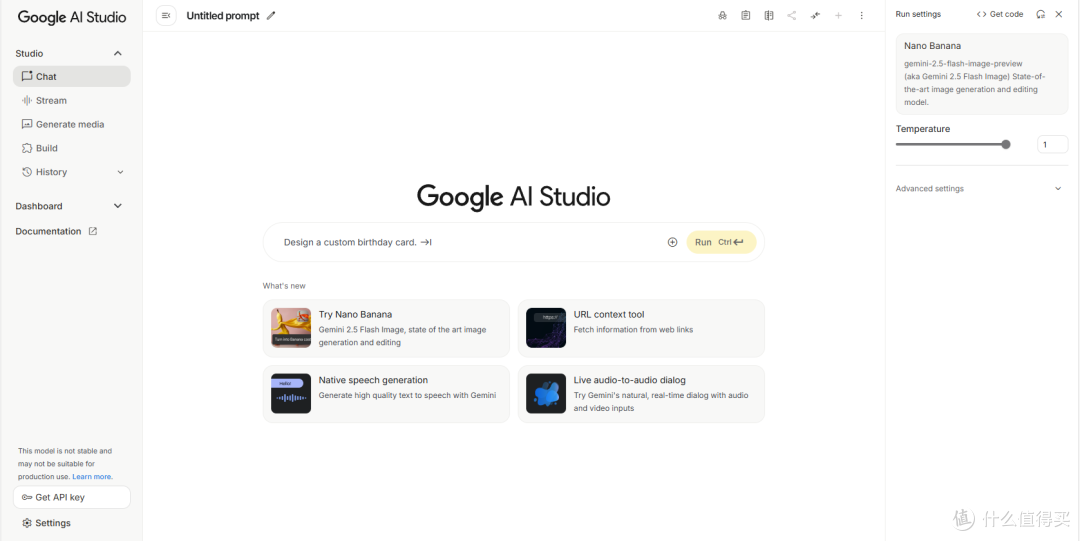
Task: Open the Chat section
Action: [x=72, y=76]
